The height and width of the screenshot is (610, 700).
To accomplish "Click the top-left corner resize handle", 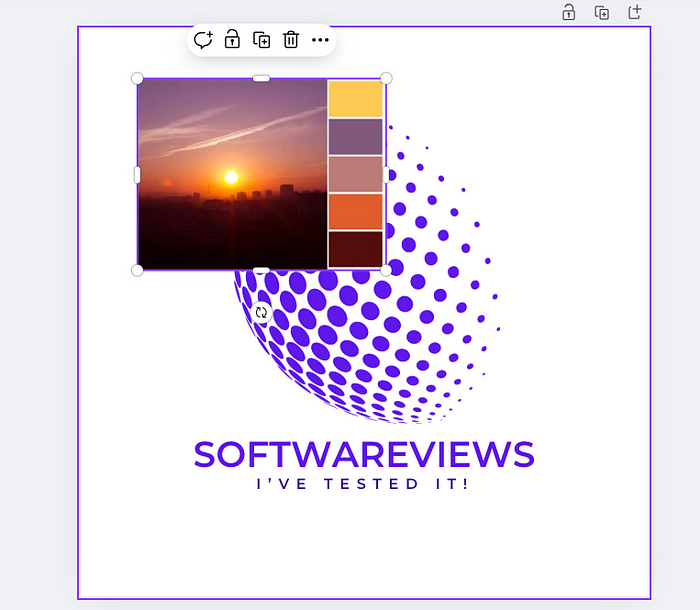I will (137, 79).
